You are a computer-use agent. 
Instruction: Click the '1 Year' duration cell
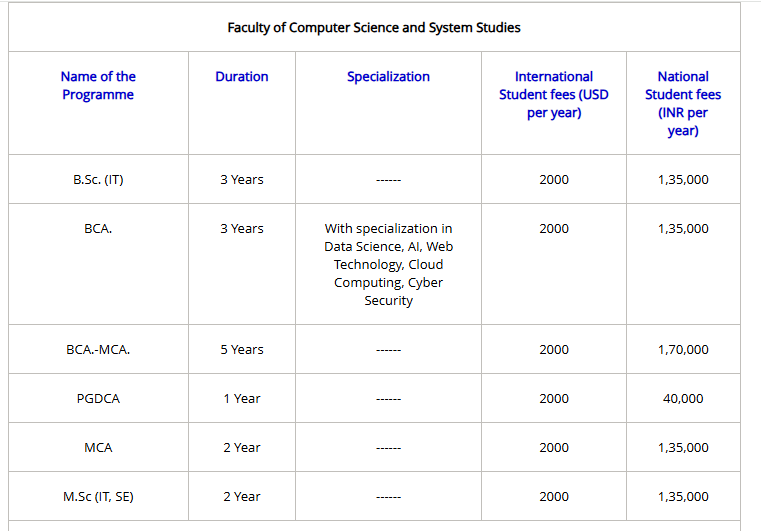pos(242,399)
